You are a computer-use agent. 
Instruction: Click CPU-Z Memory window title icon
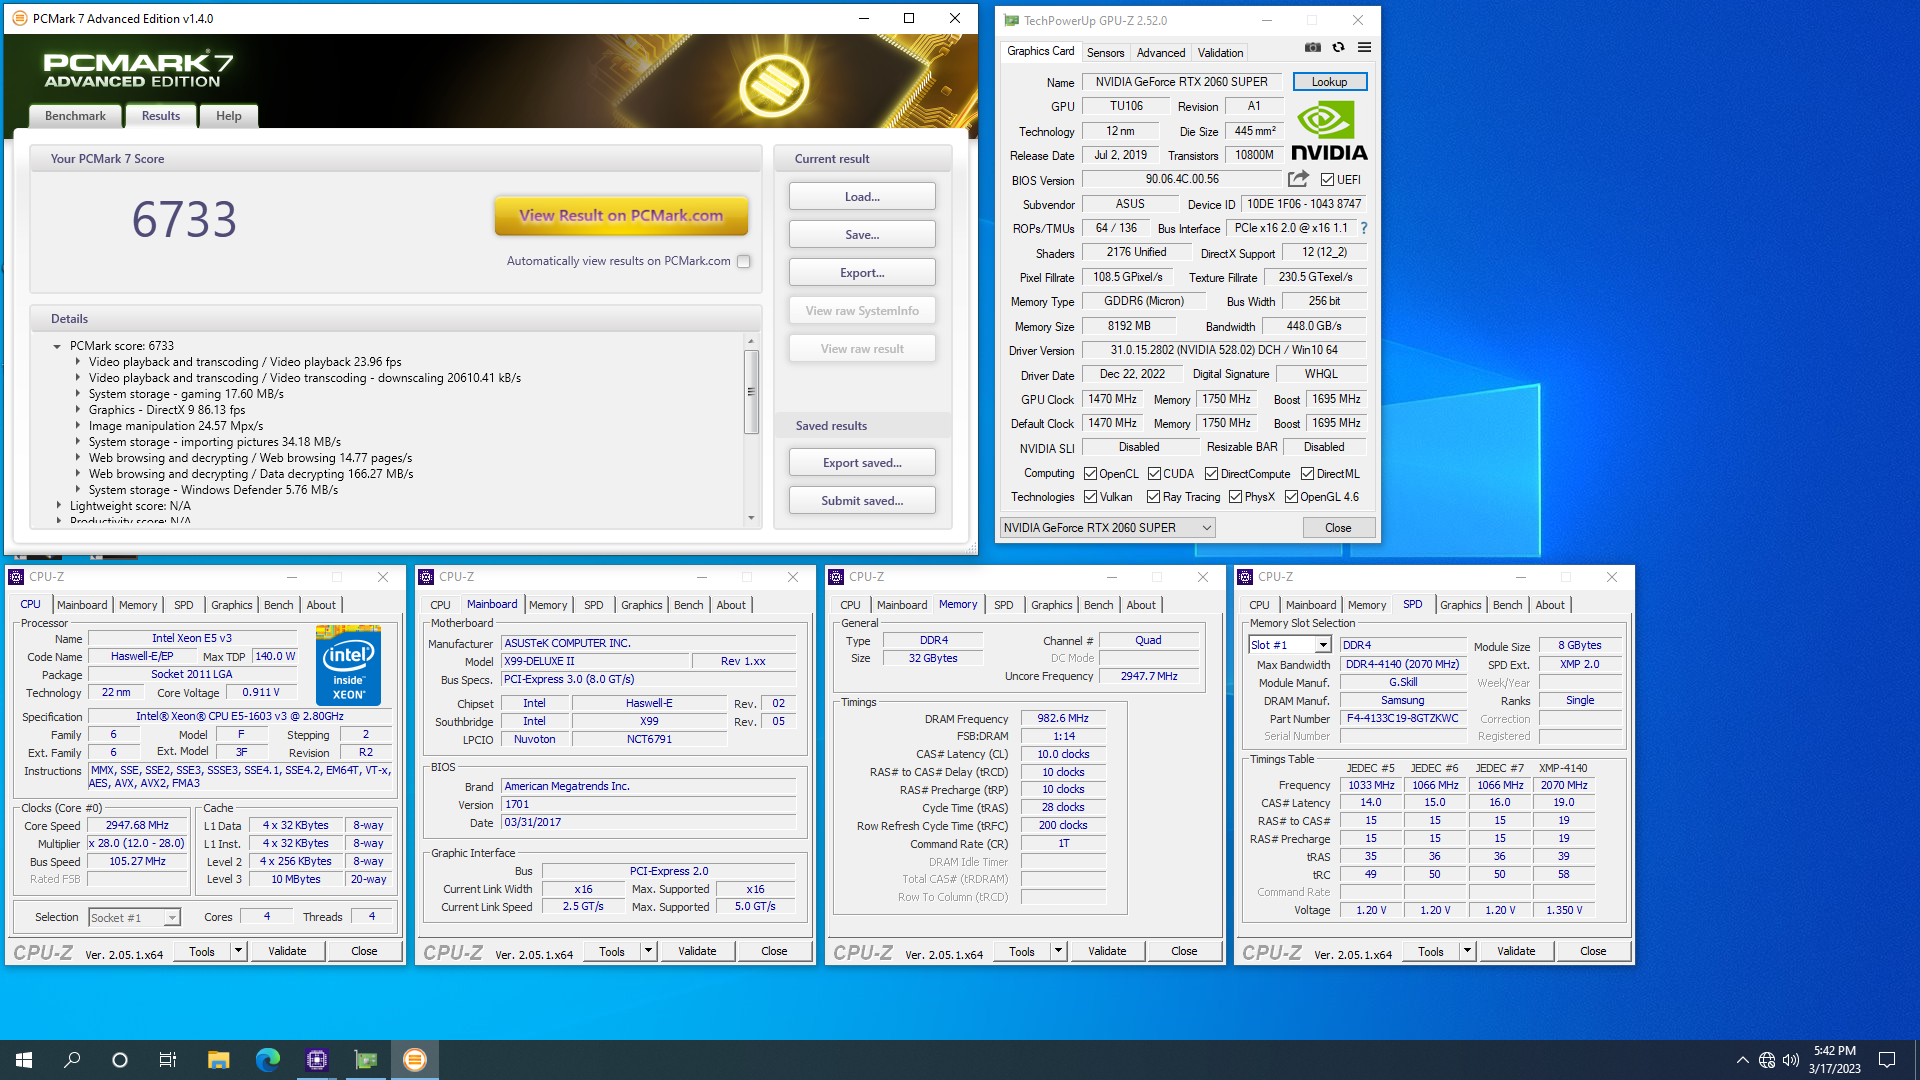836,577
